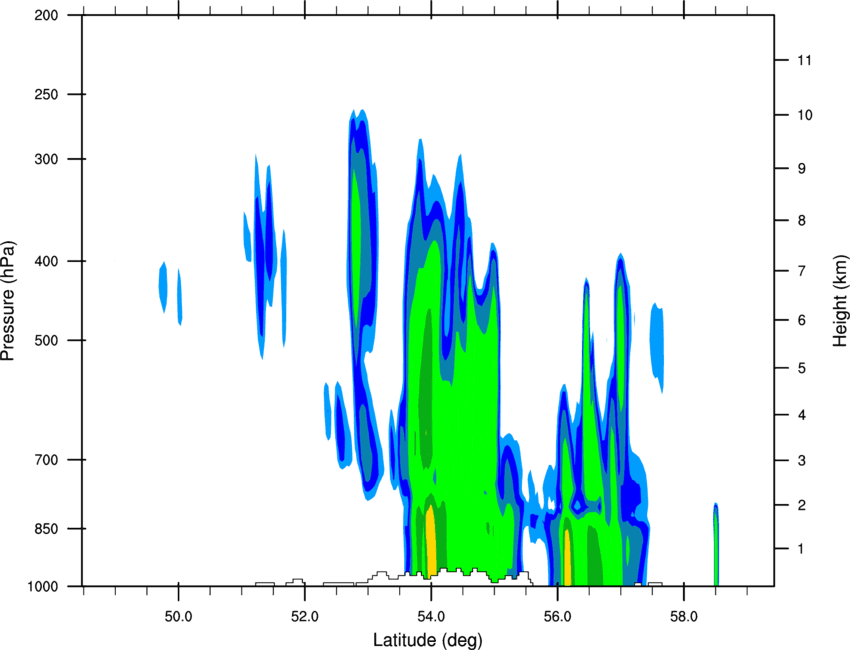This screenshot has height=650, width=850.
Task: Click the terrain outline near 54.5 latitude
Action: tap(459, 572)
